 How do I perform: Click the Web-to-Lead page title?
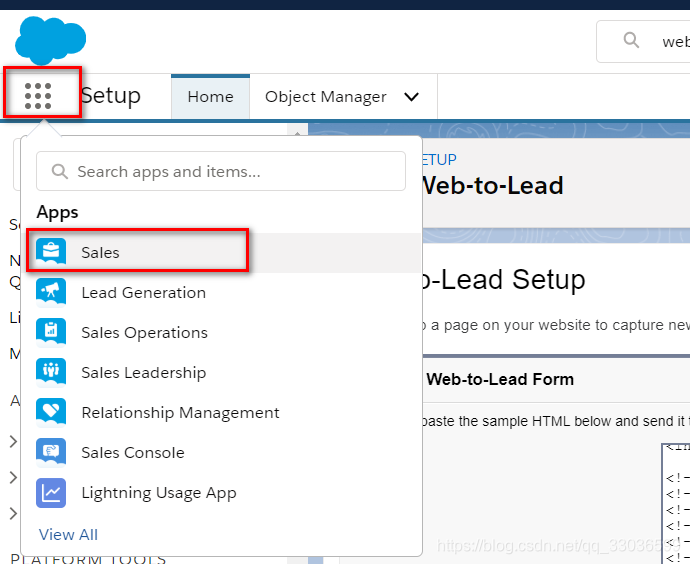pos(492,185)
